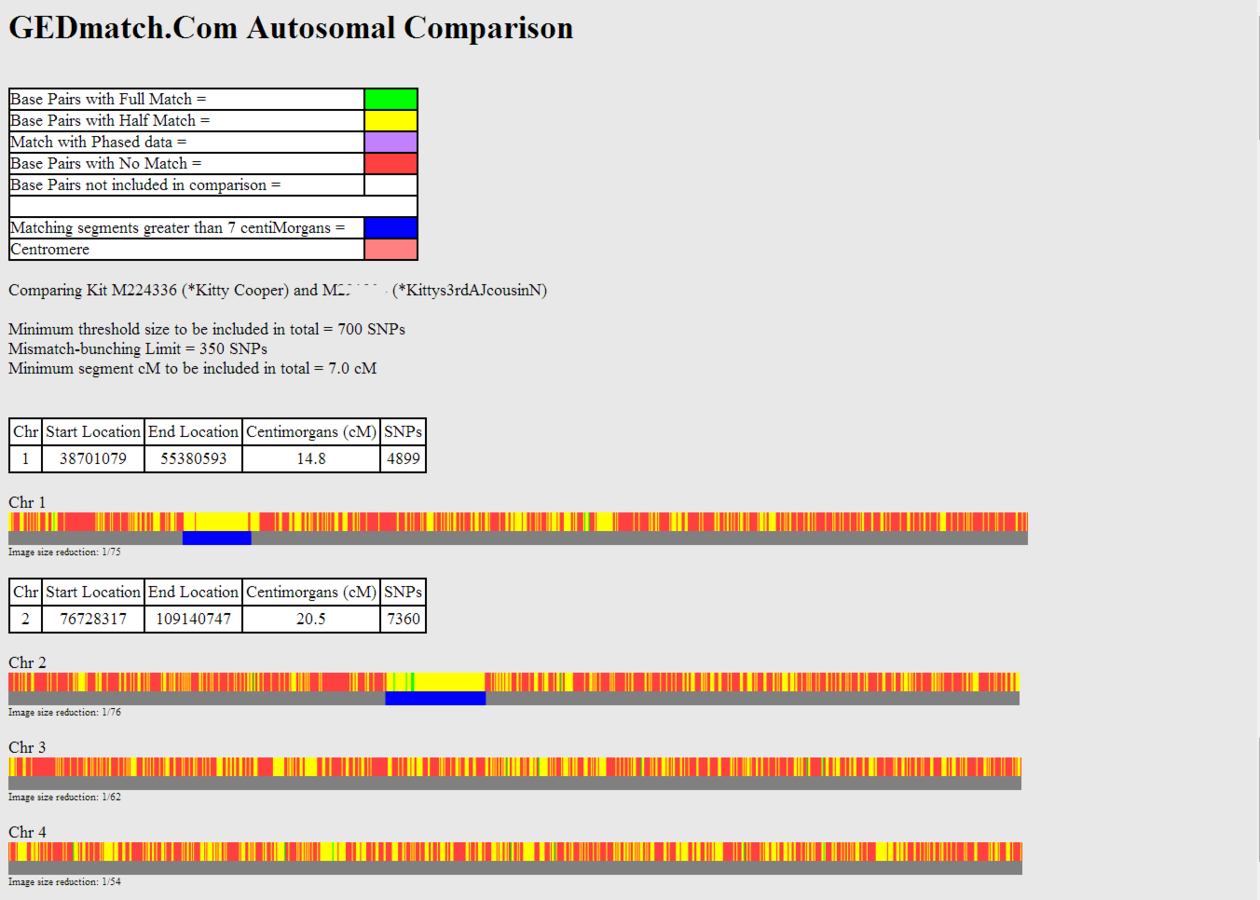The height and width of the screenshot is (900, 1260).
Task: Click the GEDmatch.Com Autosomal Comparison heading
Action: (x=291, y=27)
